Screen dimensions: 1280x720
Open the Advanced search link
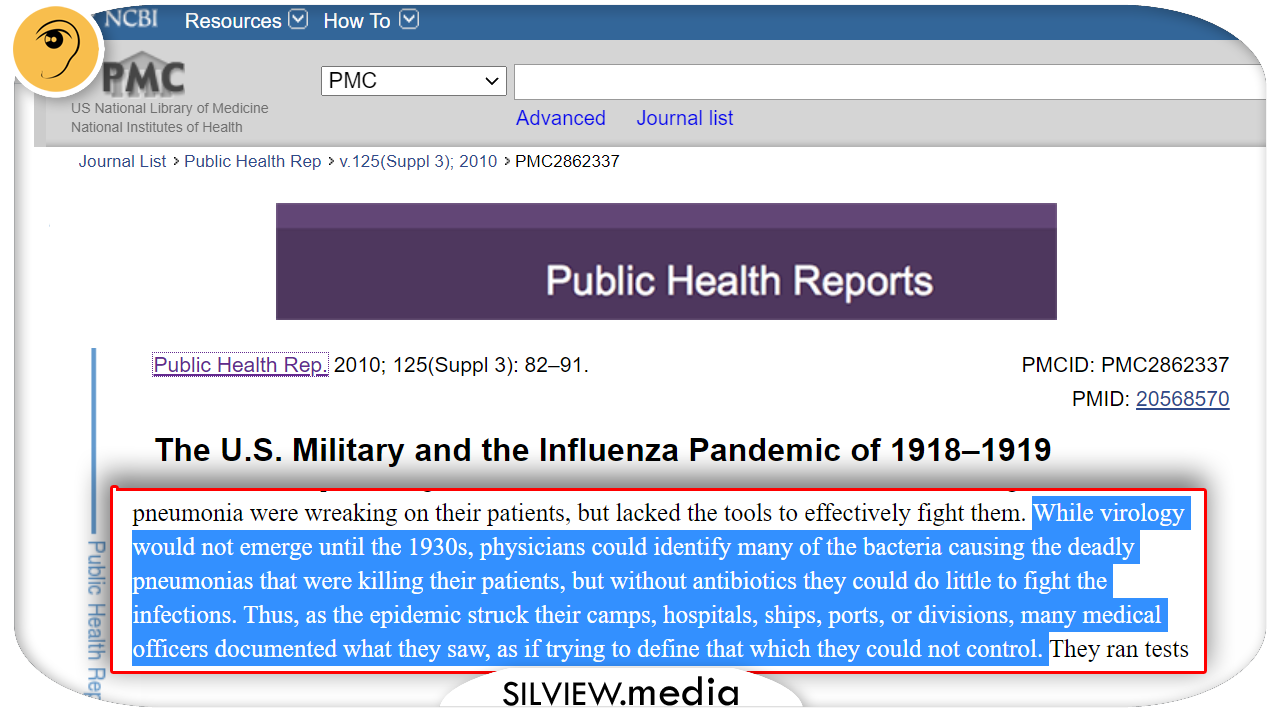[560, 118]
